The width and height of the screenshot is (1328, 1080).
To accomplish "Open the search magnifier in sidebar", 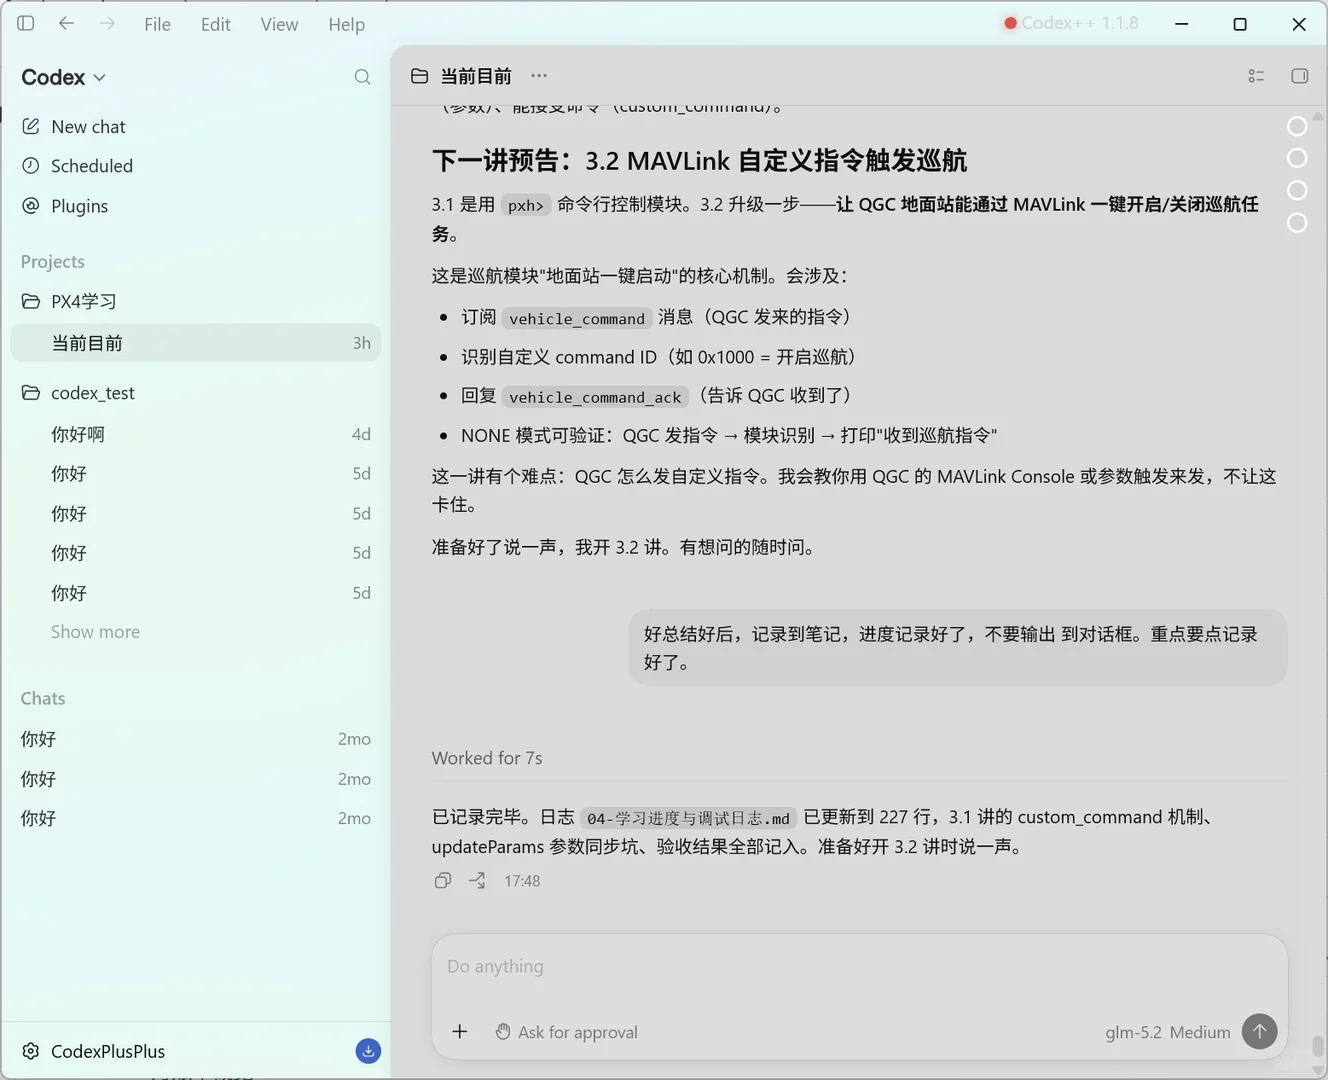I will (x=362, y=77).
